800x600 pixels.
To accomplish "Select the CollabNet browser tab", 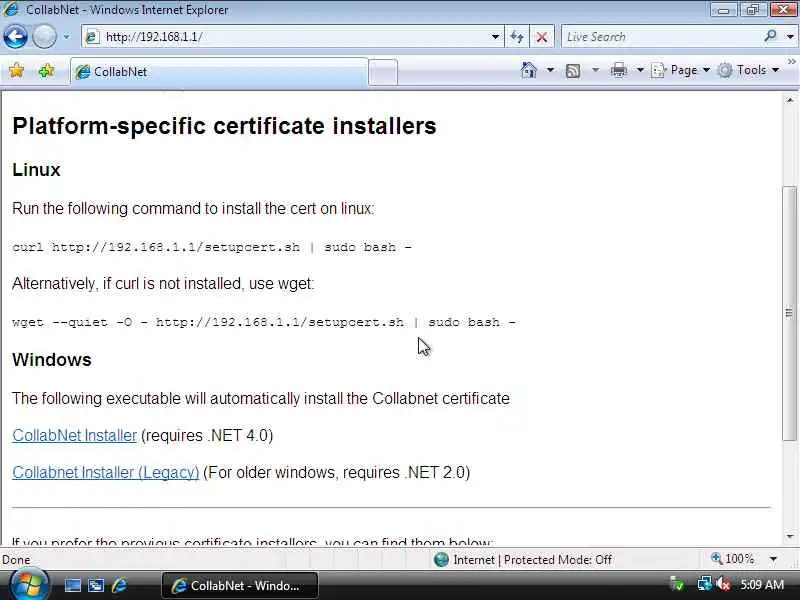I will point(219,72).
